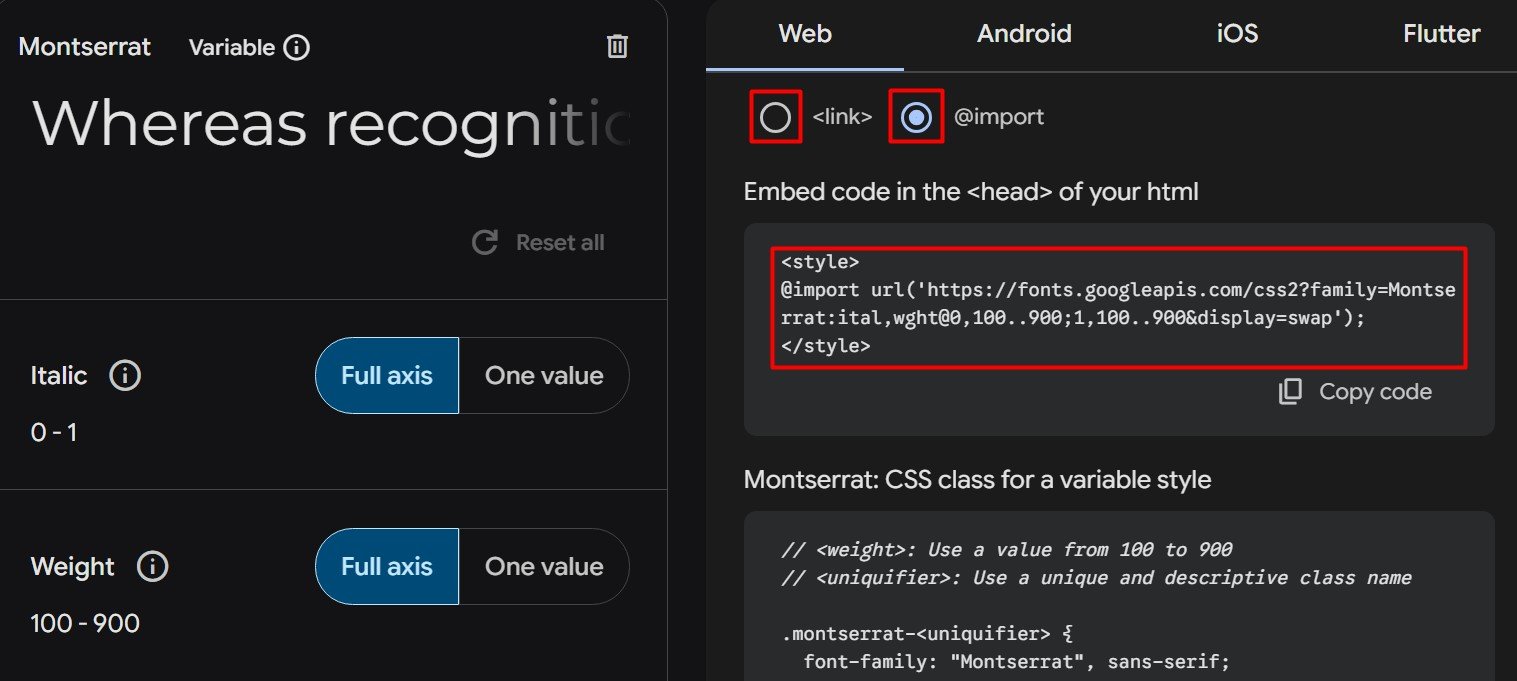1517x681 pixels.
Task: Click the copy icon beside Copy code
Action: coord(1290,391)
